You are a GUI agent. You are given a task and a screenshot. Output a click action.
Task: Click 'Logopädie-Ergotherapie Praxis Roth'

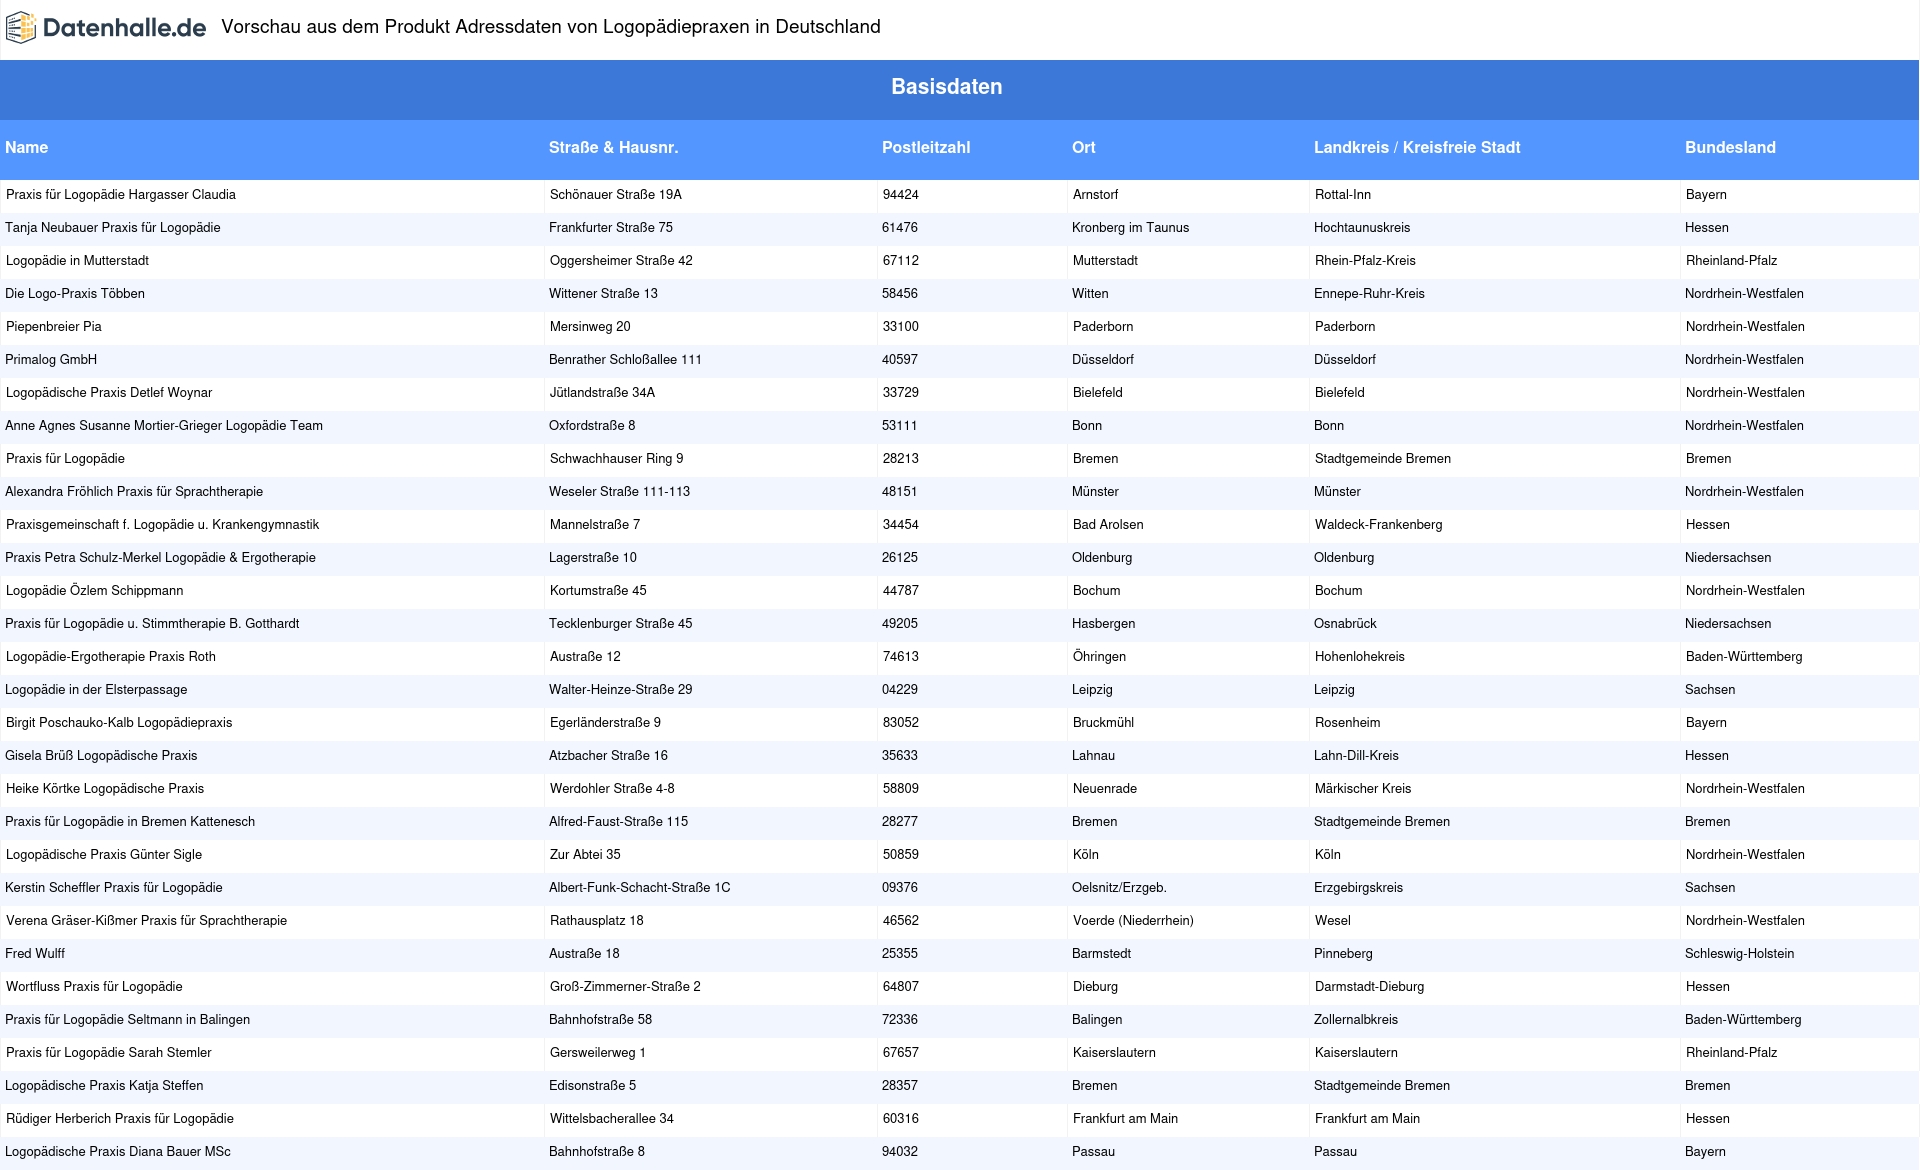(x=111, y=656)
